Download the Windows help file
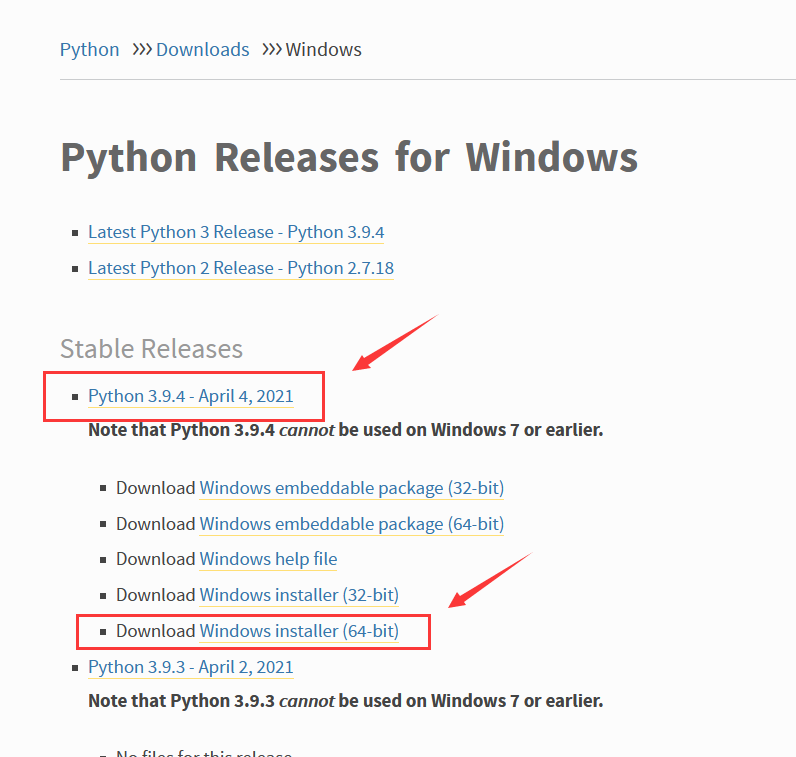 [x=268, y=559]
